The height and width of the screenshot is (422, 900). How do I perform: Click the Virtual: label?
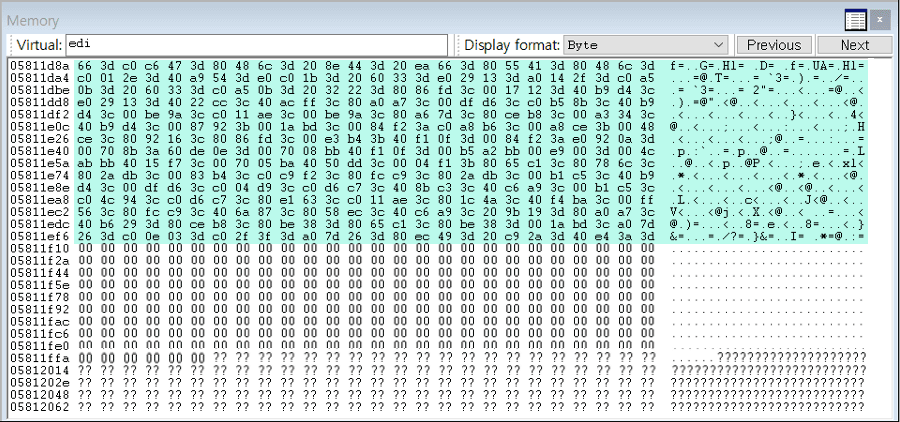click(39, 45)
